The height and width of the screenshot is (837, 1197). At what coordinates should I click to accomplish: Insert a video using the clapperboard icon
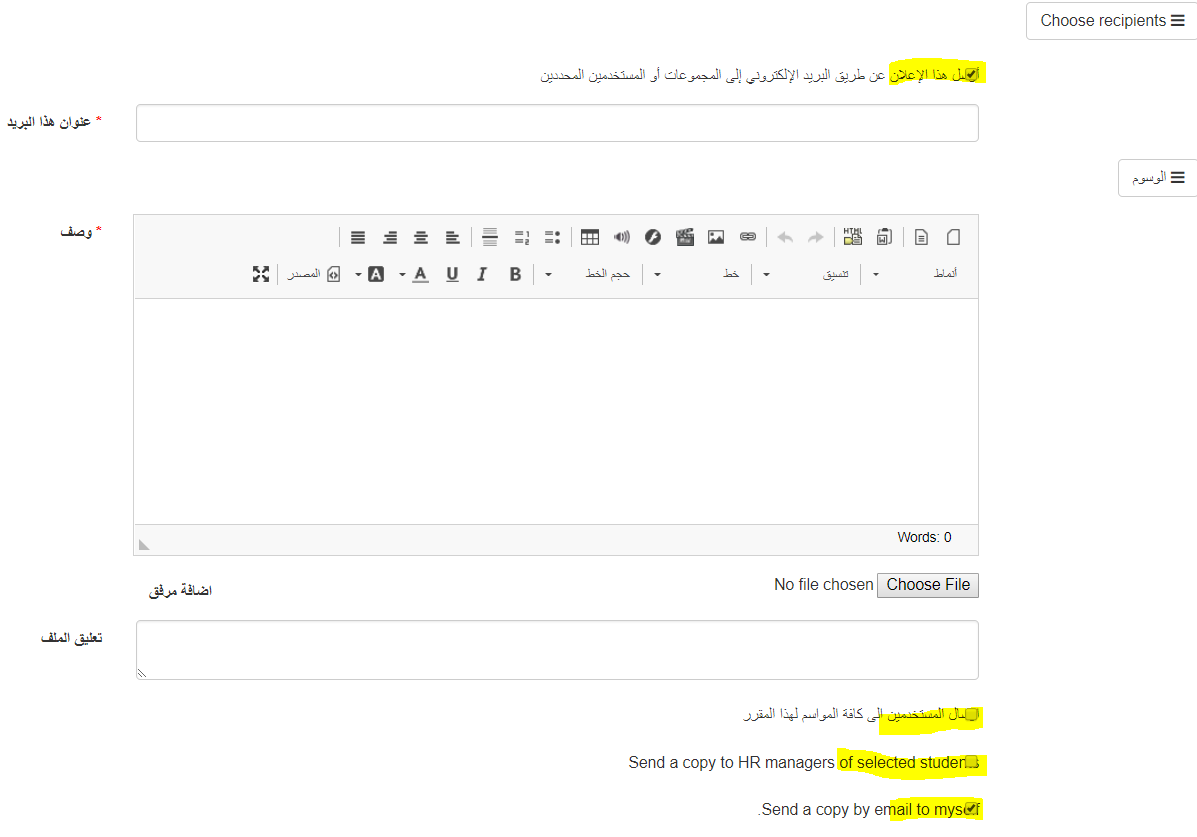pyautogui.click(x=685, y=238)
